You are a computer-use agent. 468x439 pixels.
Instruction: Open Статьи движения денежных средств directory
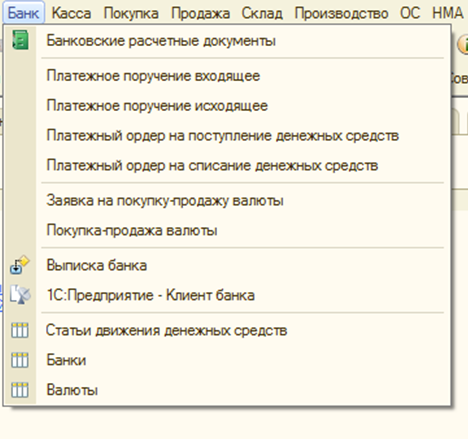[x=227, y=330]
